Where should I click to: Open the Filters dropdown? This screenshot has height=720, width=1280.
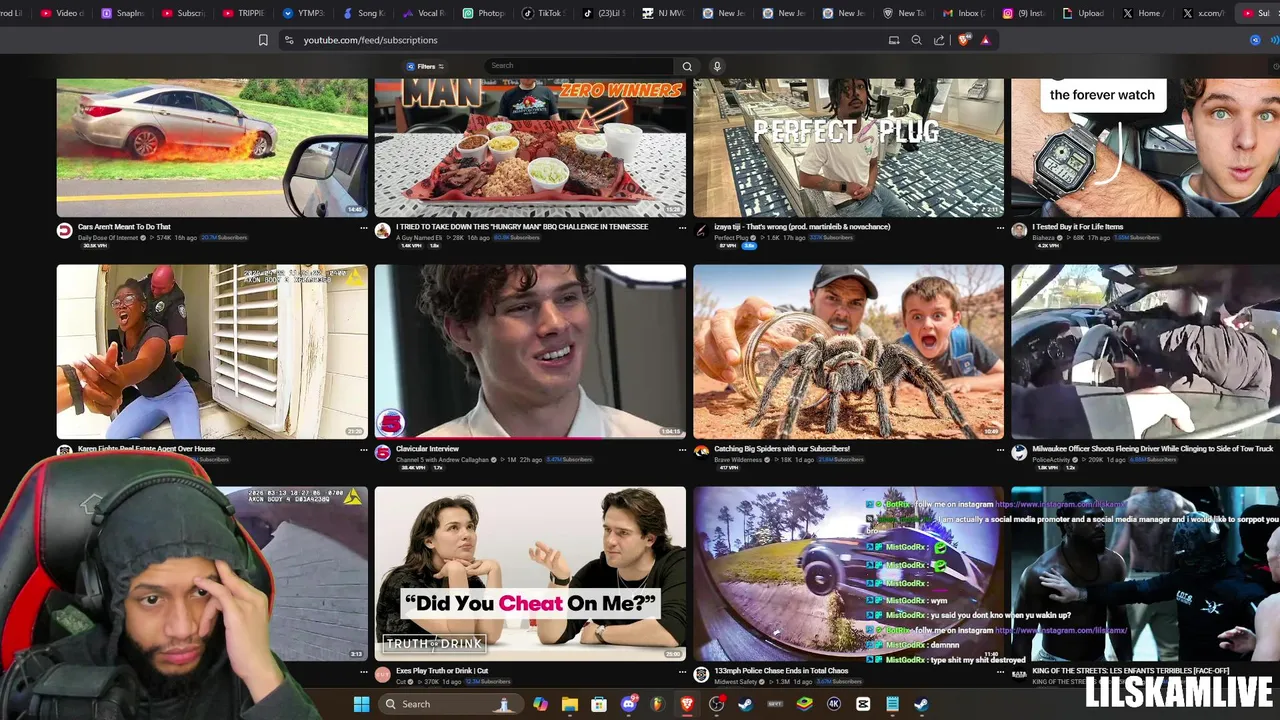click(425, 66)
